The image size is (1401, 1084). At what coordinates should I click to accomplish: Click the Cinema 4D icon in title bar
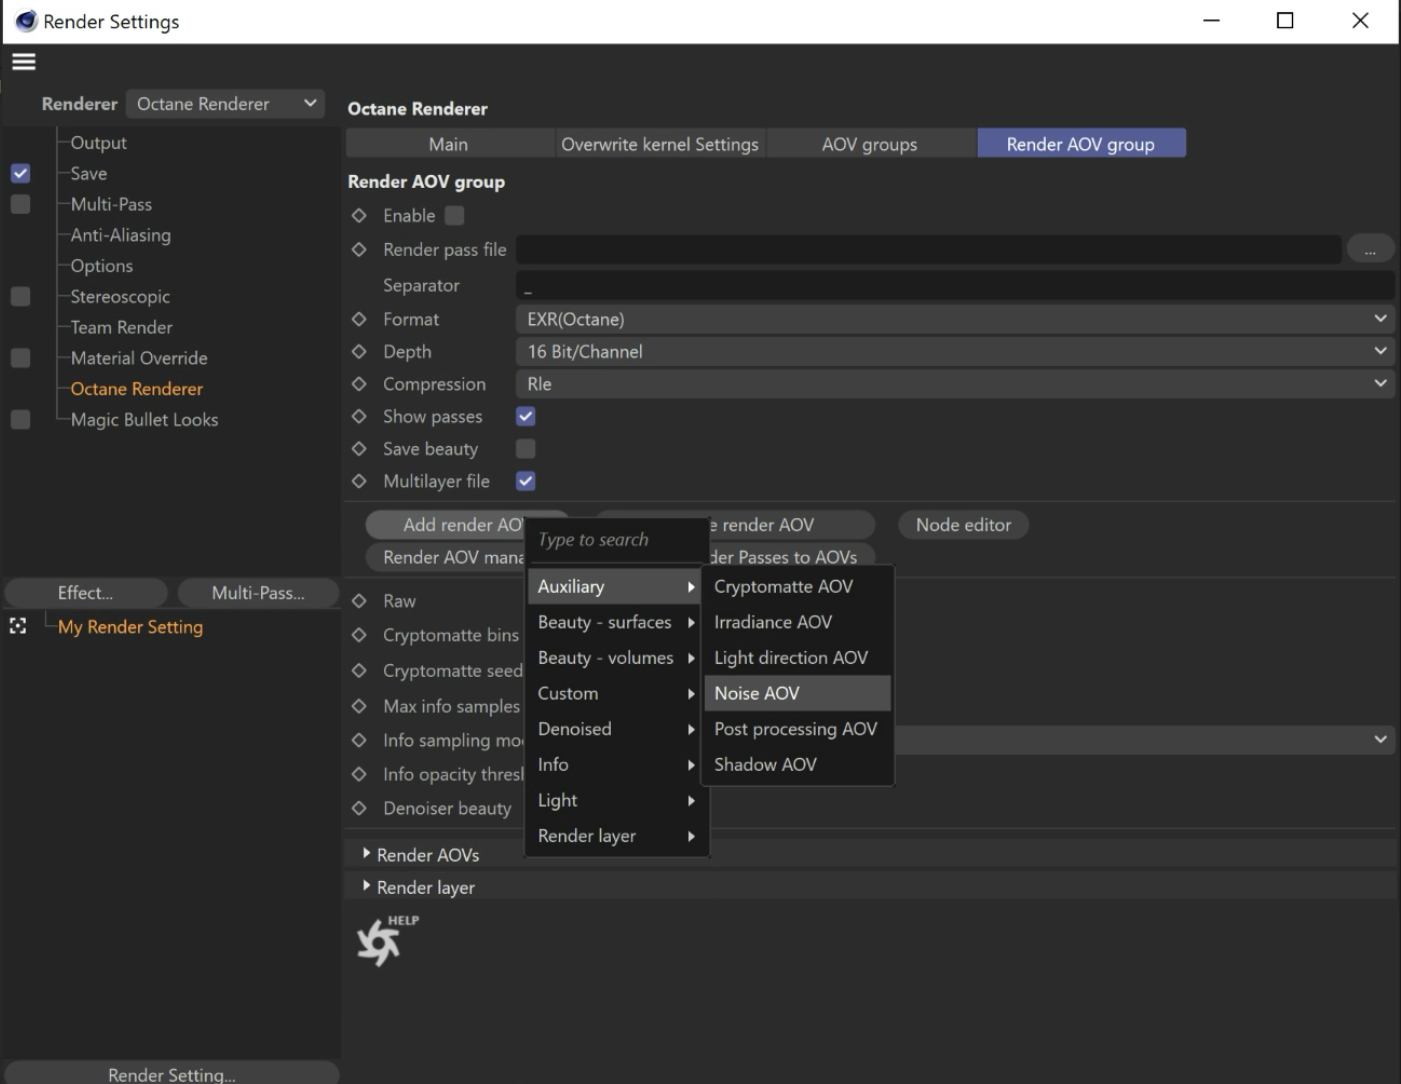click(x=26, y=21)
